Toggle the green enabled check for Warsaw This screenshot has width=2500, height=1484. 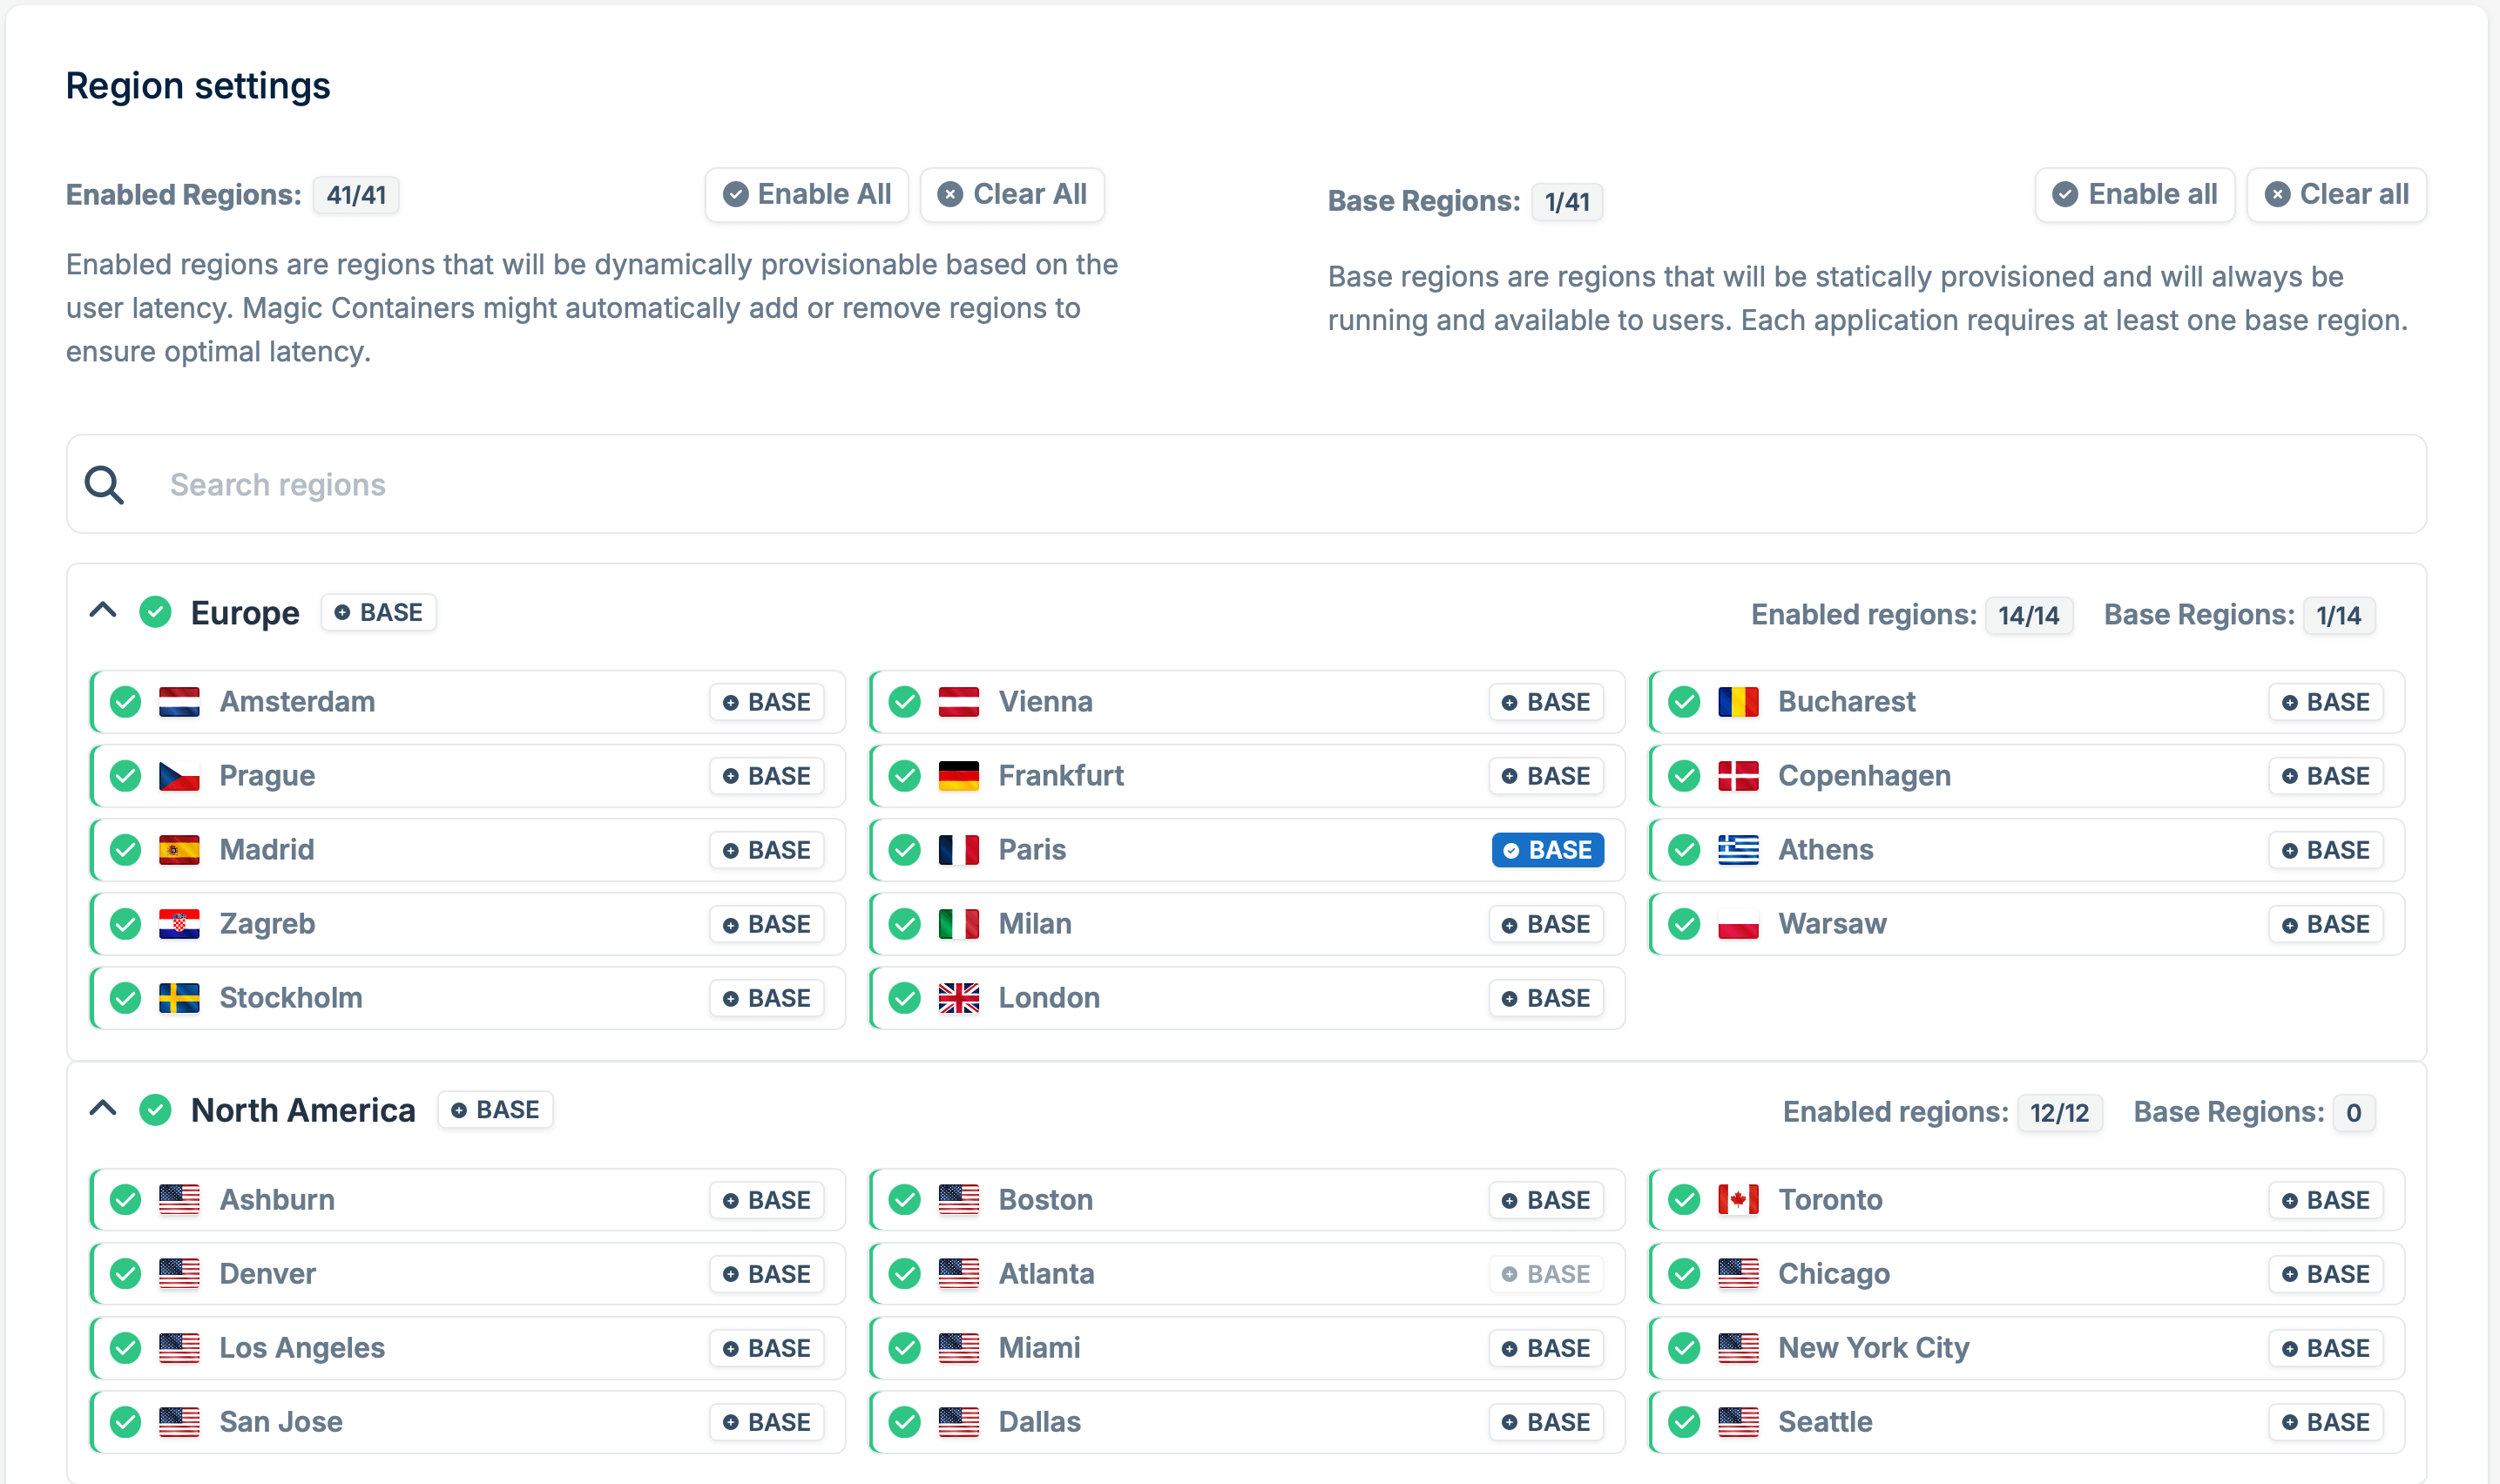(x=1684, y=924)
